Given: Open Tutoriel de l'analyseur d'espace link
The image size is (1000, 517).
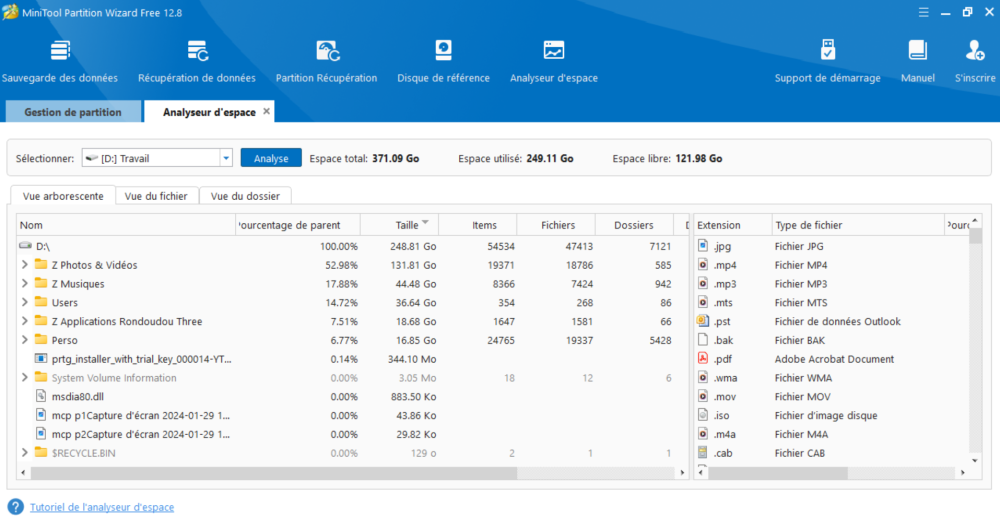Looking at the screenshot, I should tap(101, 507).
